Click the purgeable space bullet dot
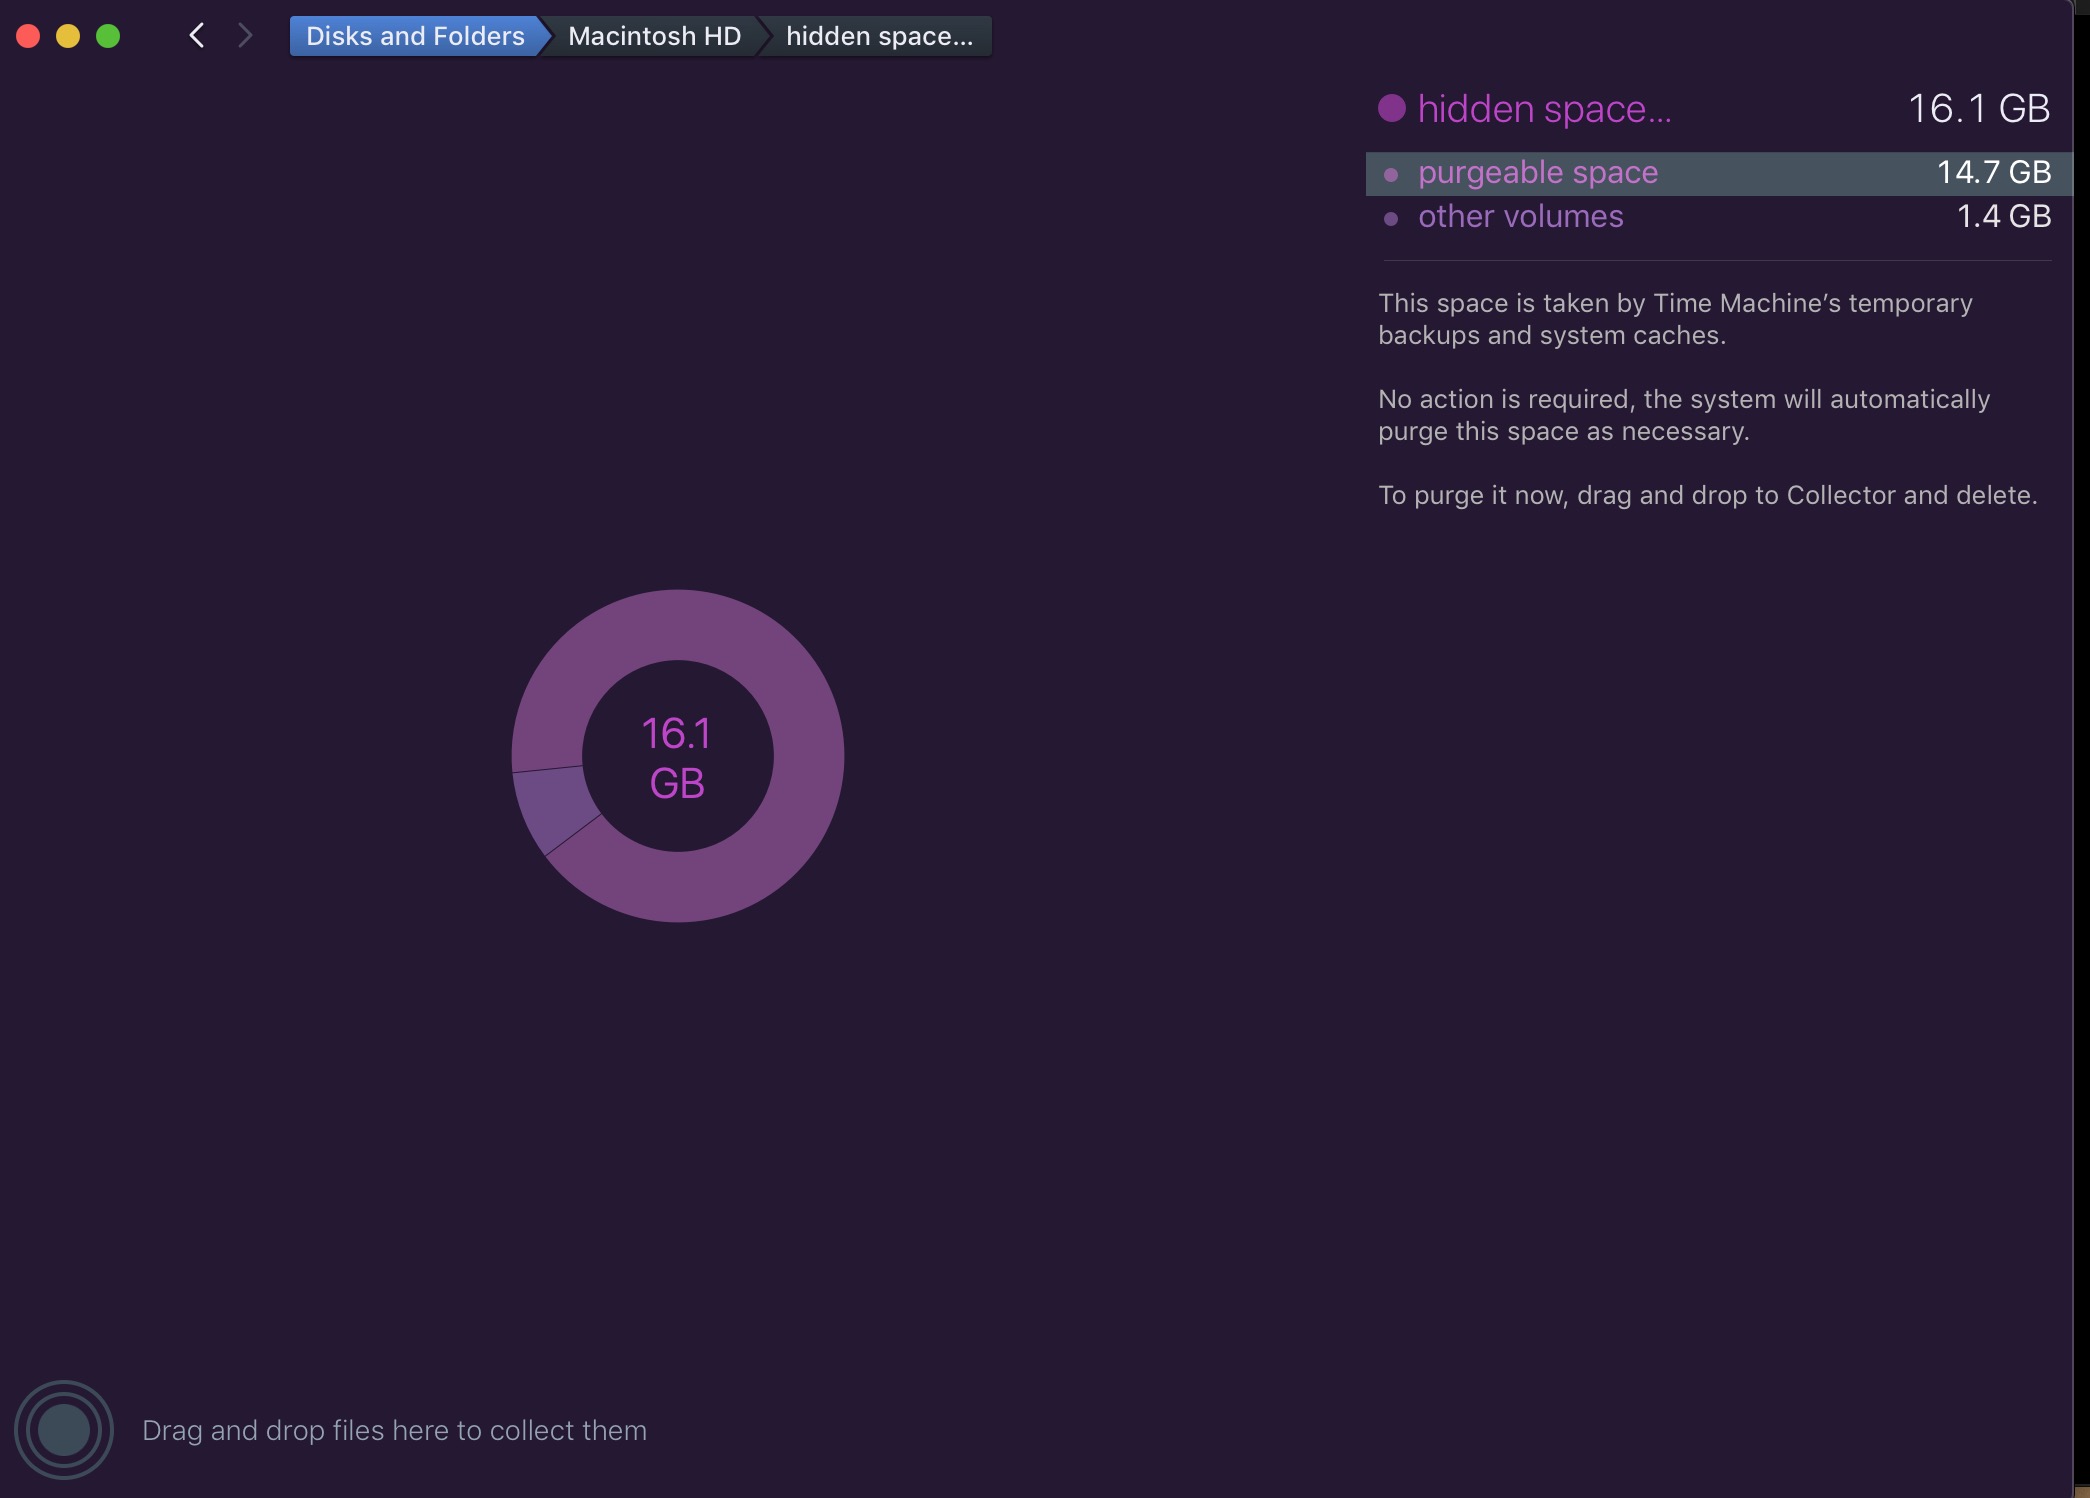The image size is (2090, 1498). 1391,174
